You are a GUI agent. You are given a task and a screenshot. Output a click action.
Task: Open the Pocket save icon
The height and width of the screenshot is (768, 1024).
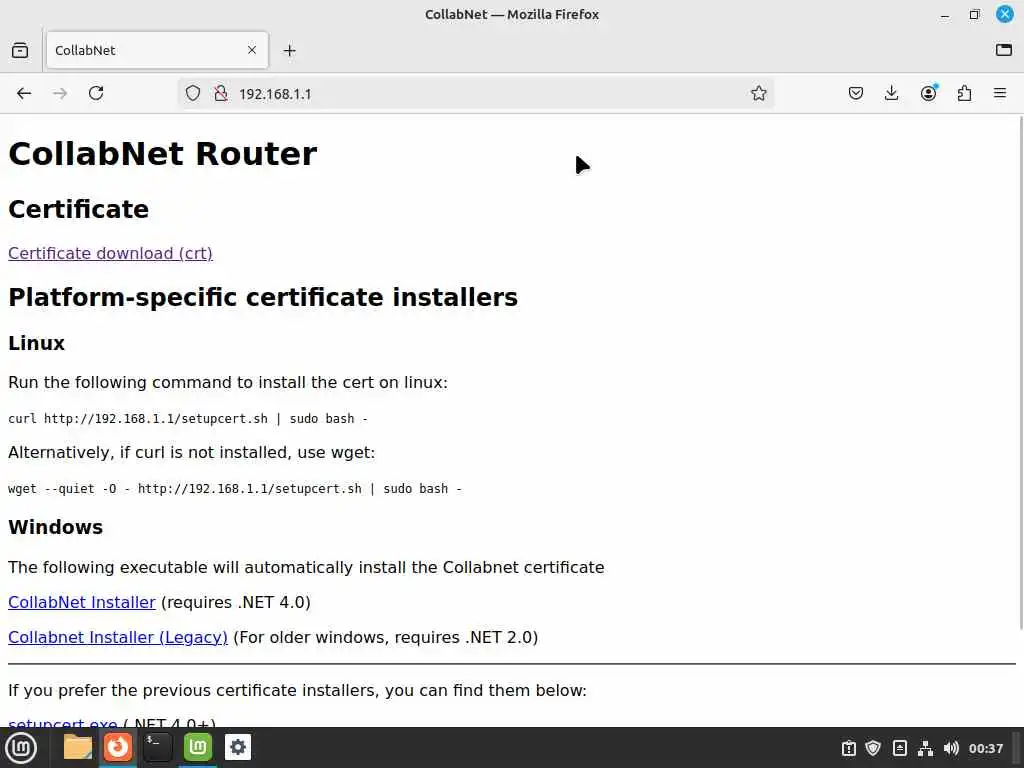(x=856, y=93)
